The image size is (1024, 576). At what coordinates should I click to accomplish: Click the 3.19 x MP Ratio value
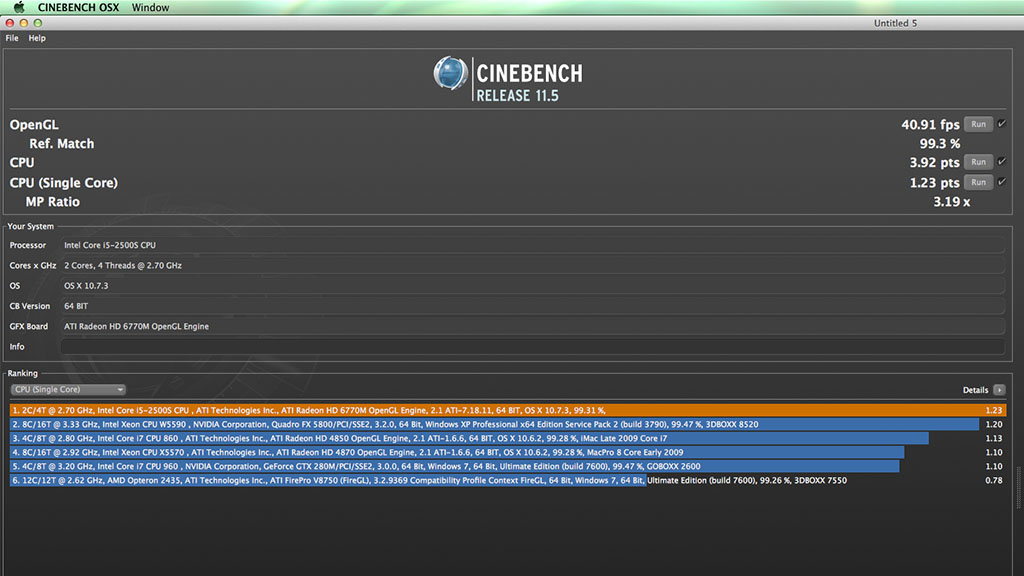(952, 202)
